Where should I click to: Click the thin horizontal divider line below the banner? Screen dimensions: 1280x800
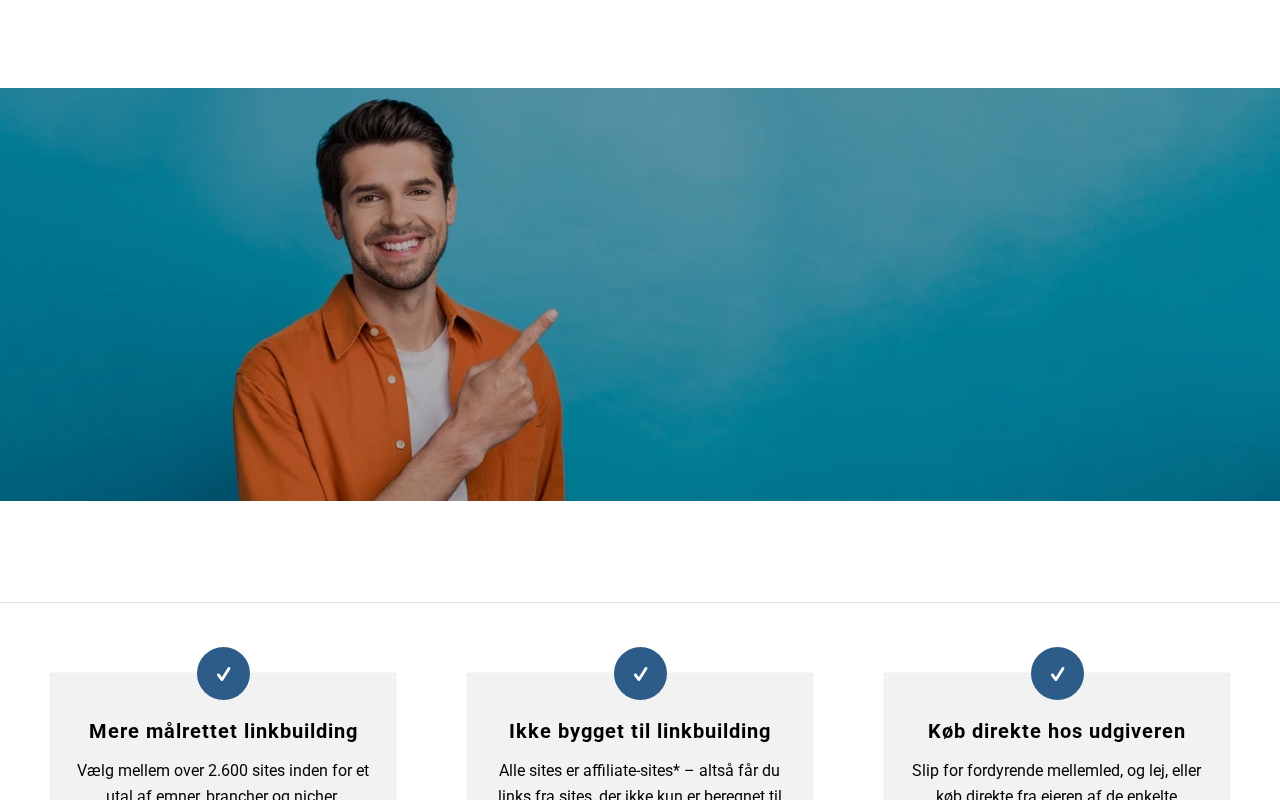(x=640, y=602)
